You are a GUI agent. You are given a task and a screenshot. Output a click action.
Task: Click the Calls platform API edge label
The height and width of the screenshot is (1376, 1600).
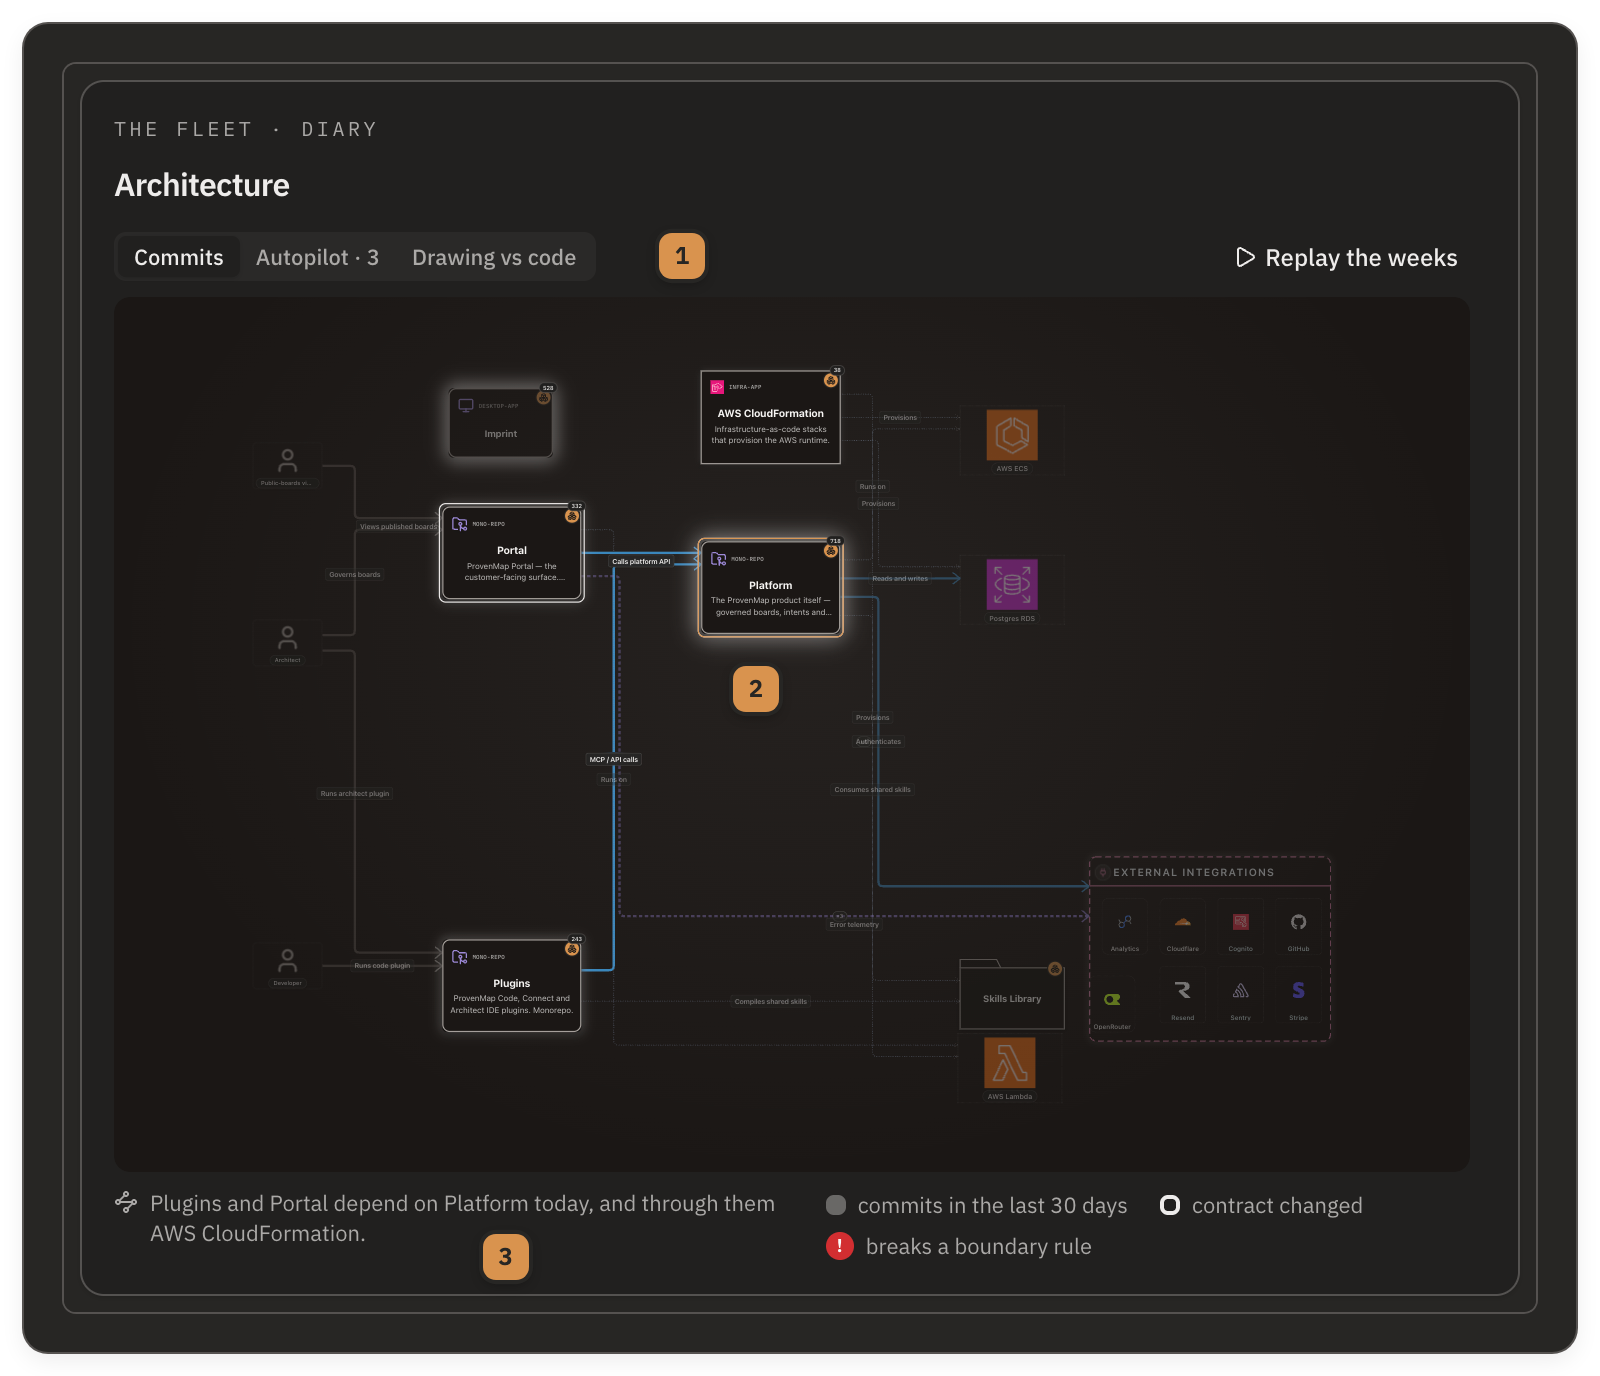(x=641, y=562)
